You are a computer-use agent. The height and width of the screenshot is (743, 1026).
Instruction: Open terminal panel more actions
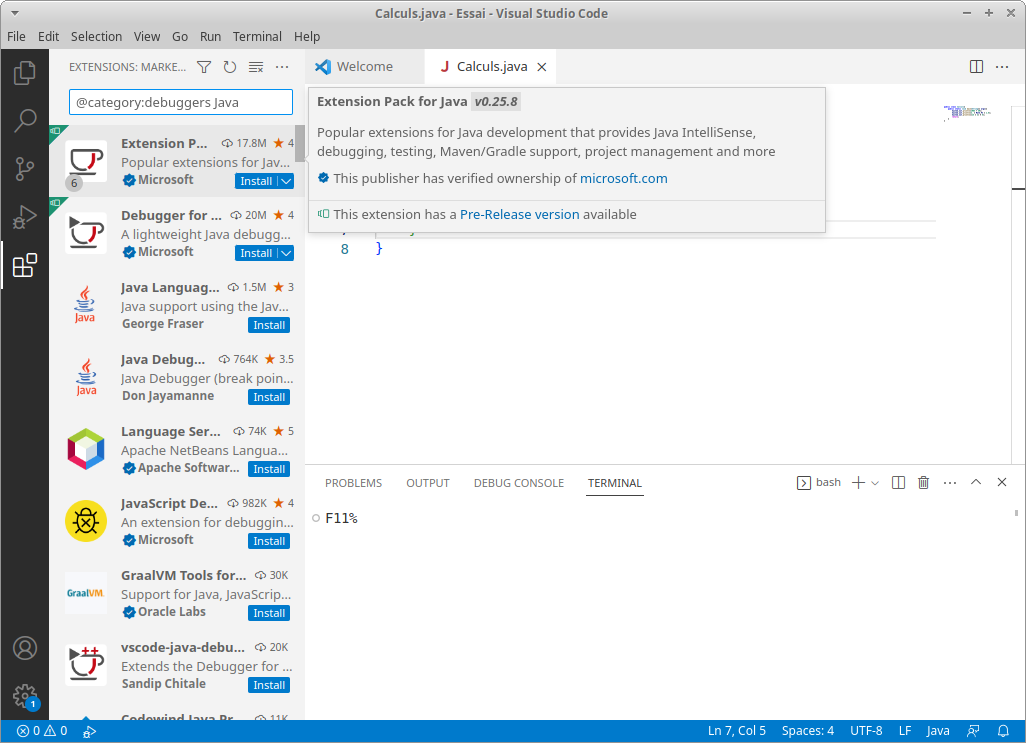[x=949, y=483]
